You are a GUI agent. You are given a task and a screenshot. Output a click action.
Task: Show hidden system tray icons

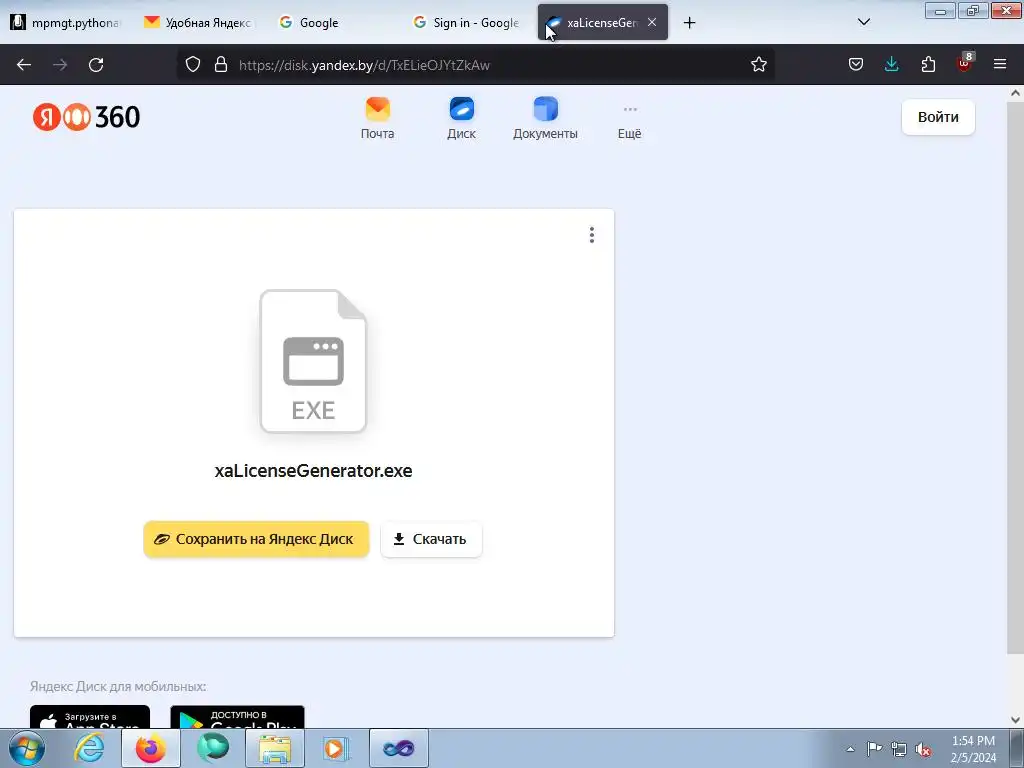pos(850,749)
